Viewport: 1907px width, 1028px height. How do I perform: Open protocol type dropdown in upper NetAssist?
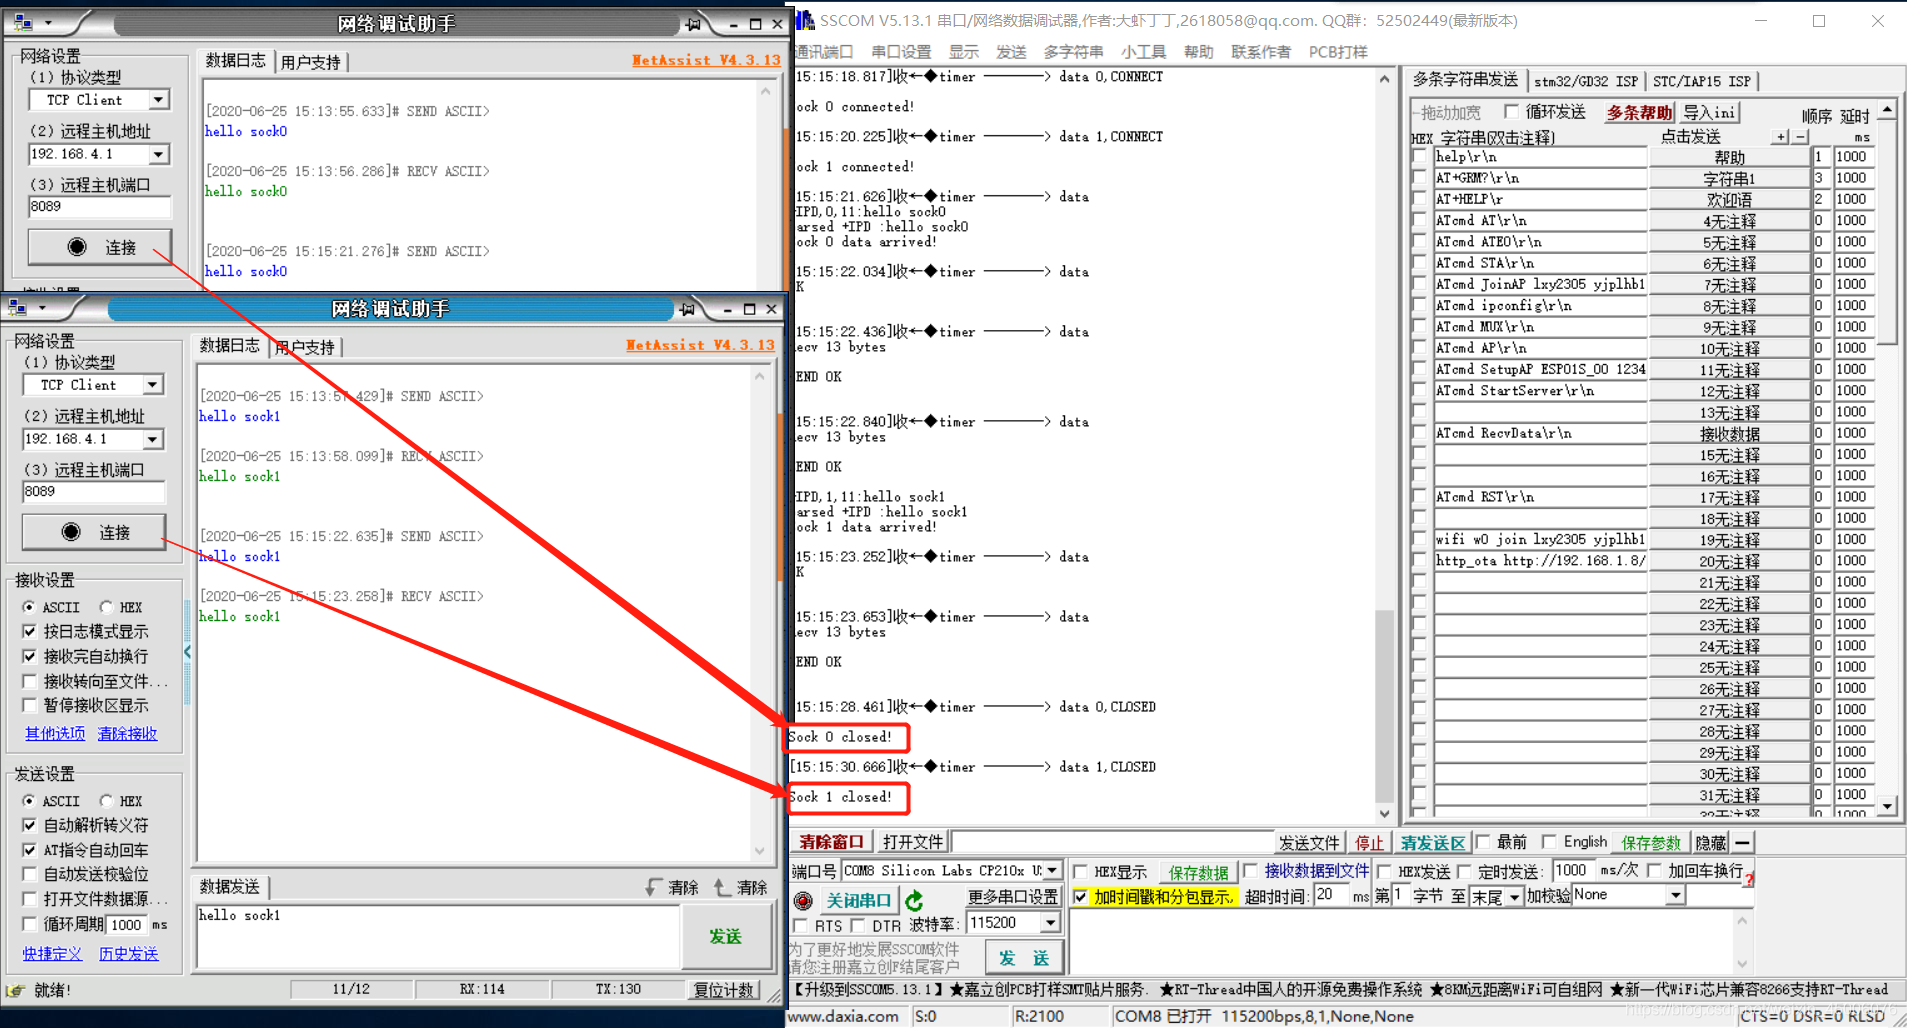158,100
